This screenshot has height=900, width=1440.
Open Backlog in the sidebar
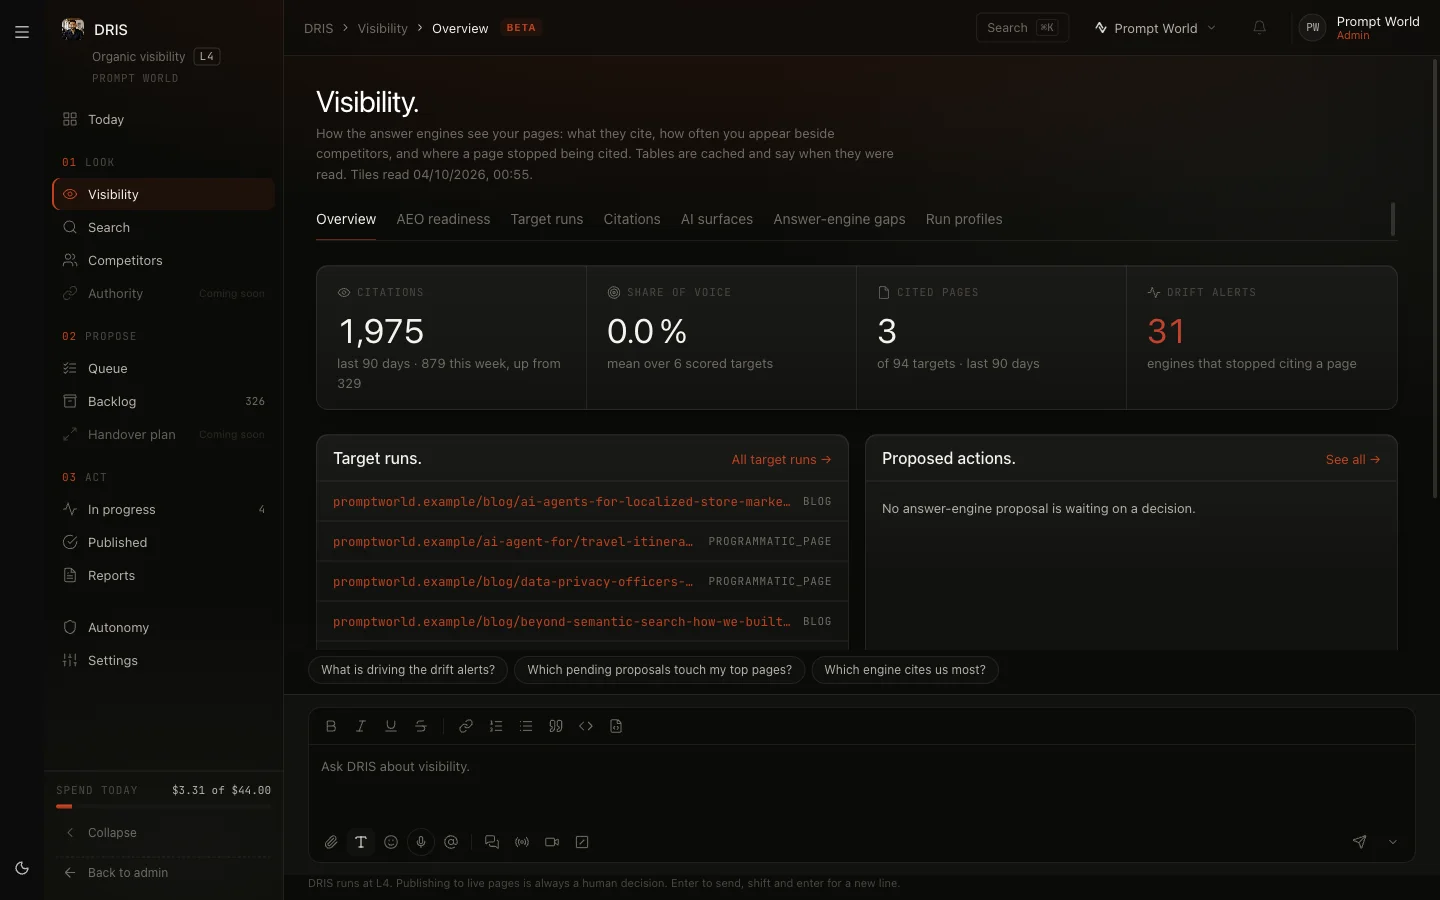pos(164,401)
